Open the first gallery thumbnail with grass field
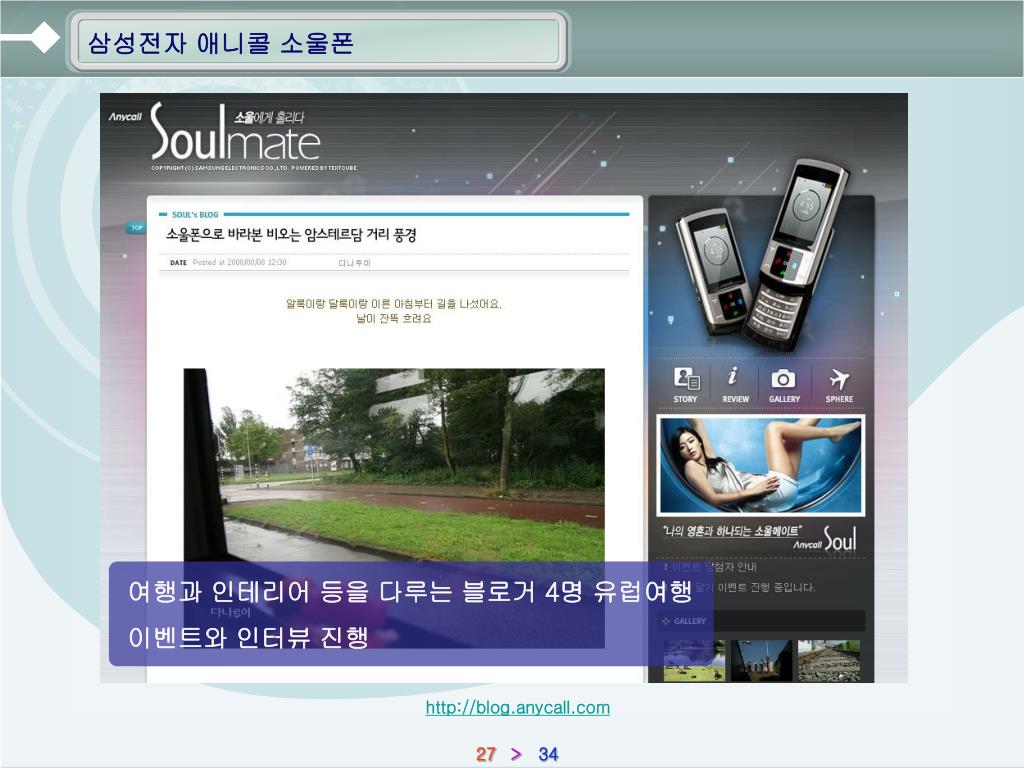 pyautogui.click(x=694, y=661)
